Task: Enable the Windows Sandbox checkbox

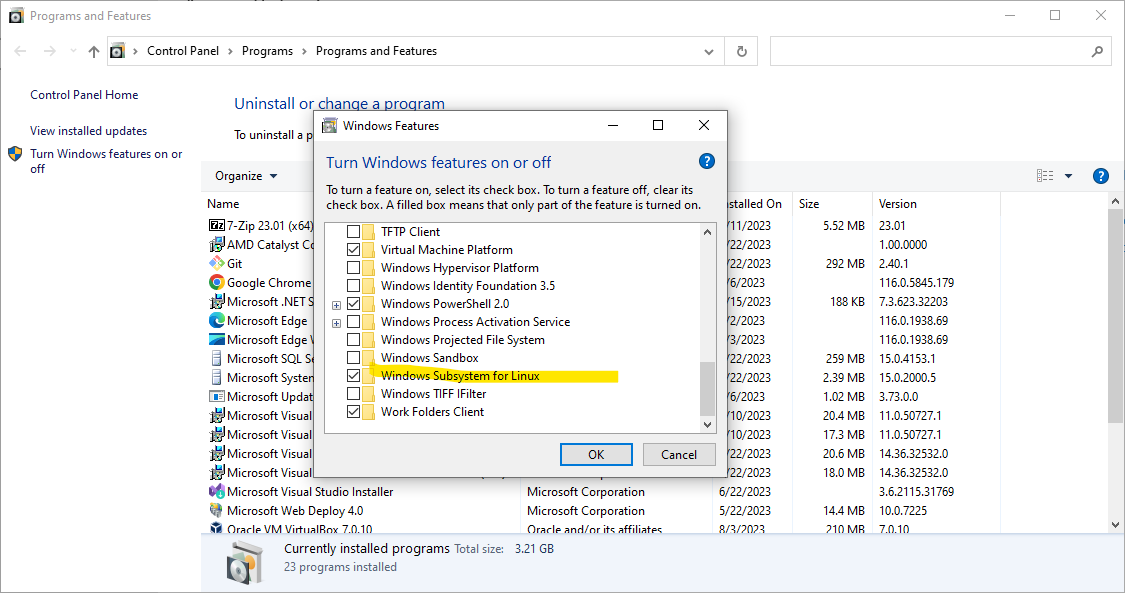Action: pyautogui.click(x=354, y=357)
